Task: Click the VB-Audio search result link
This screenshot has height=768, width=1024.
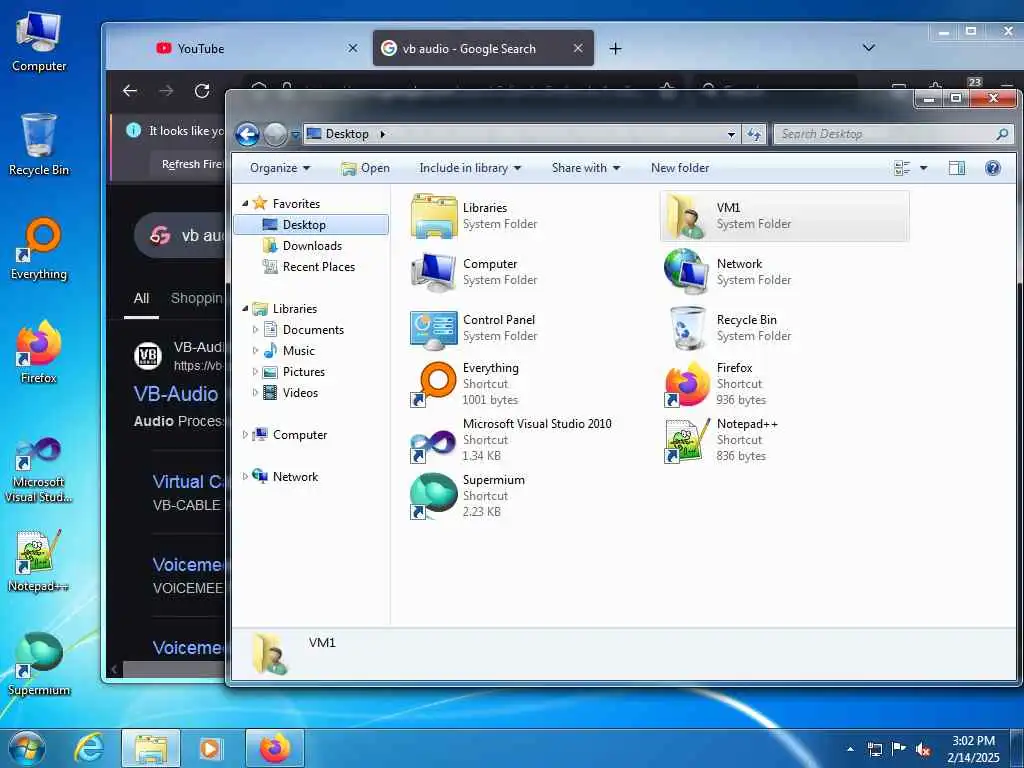Action: 176,394
